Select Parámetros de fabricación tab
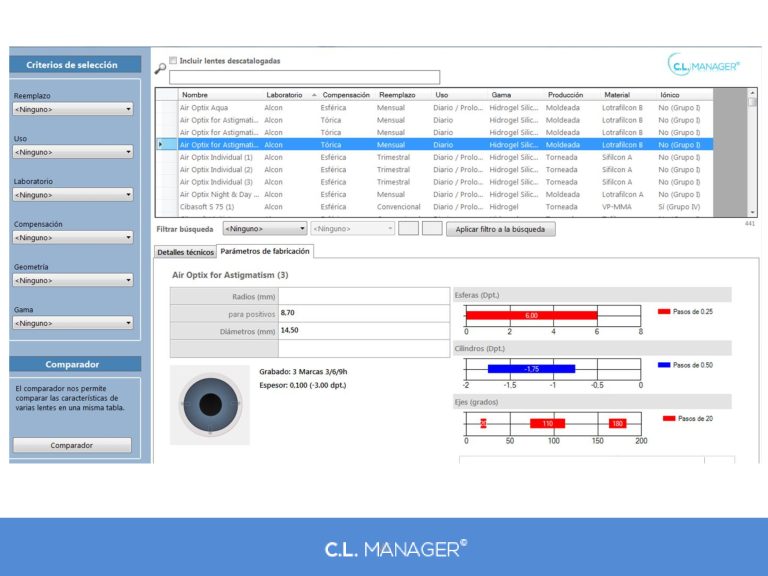 [x=265, y=251]
